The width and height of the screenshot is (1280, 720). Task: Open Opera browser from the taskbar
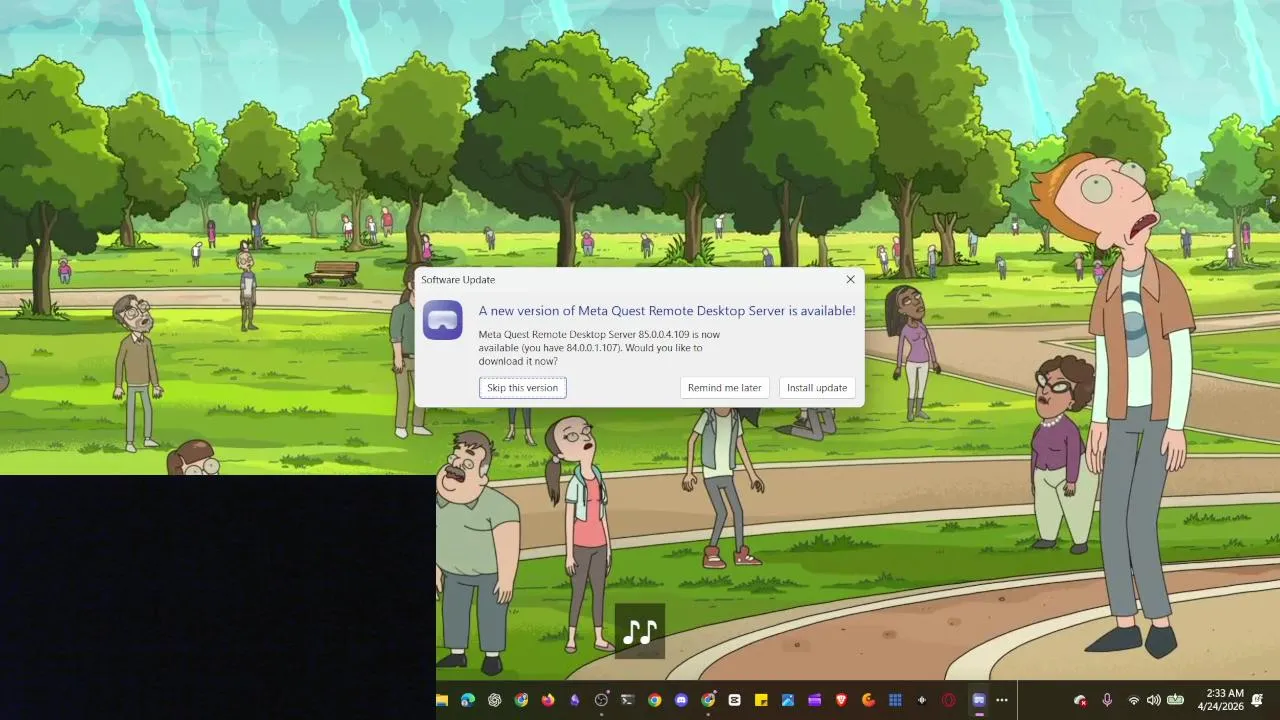pos(948,700)
